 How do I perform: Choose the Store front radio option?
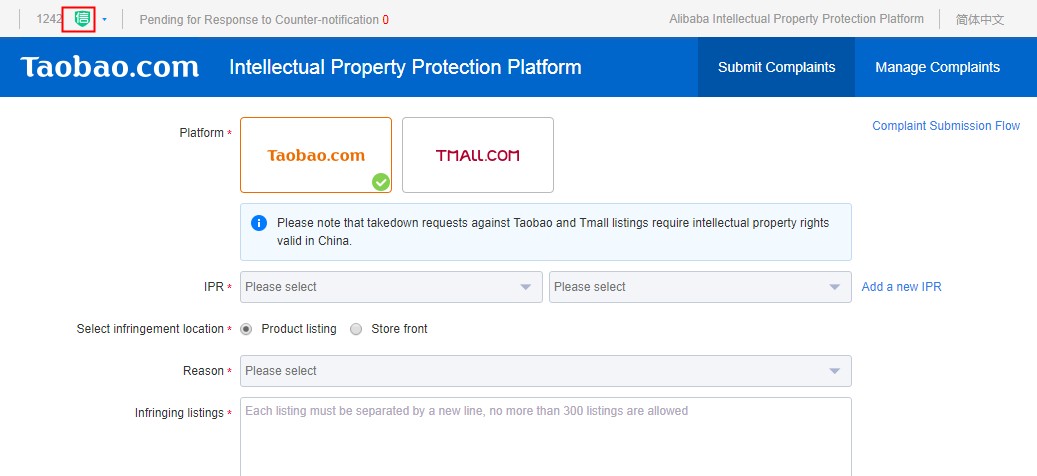356,329
